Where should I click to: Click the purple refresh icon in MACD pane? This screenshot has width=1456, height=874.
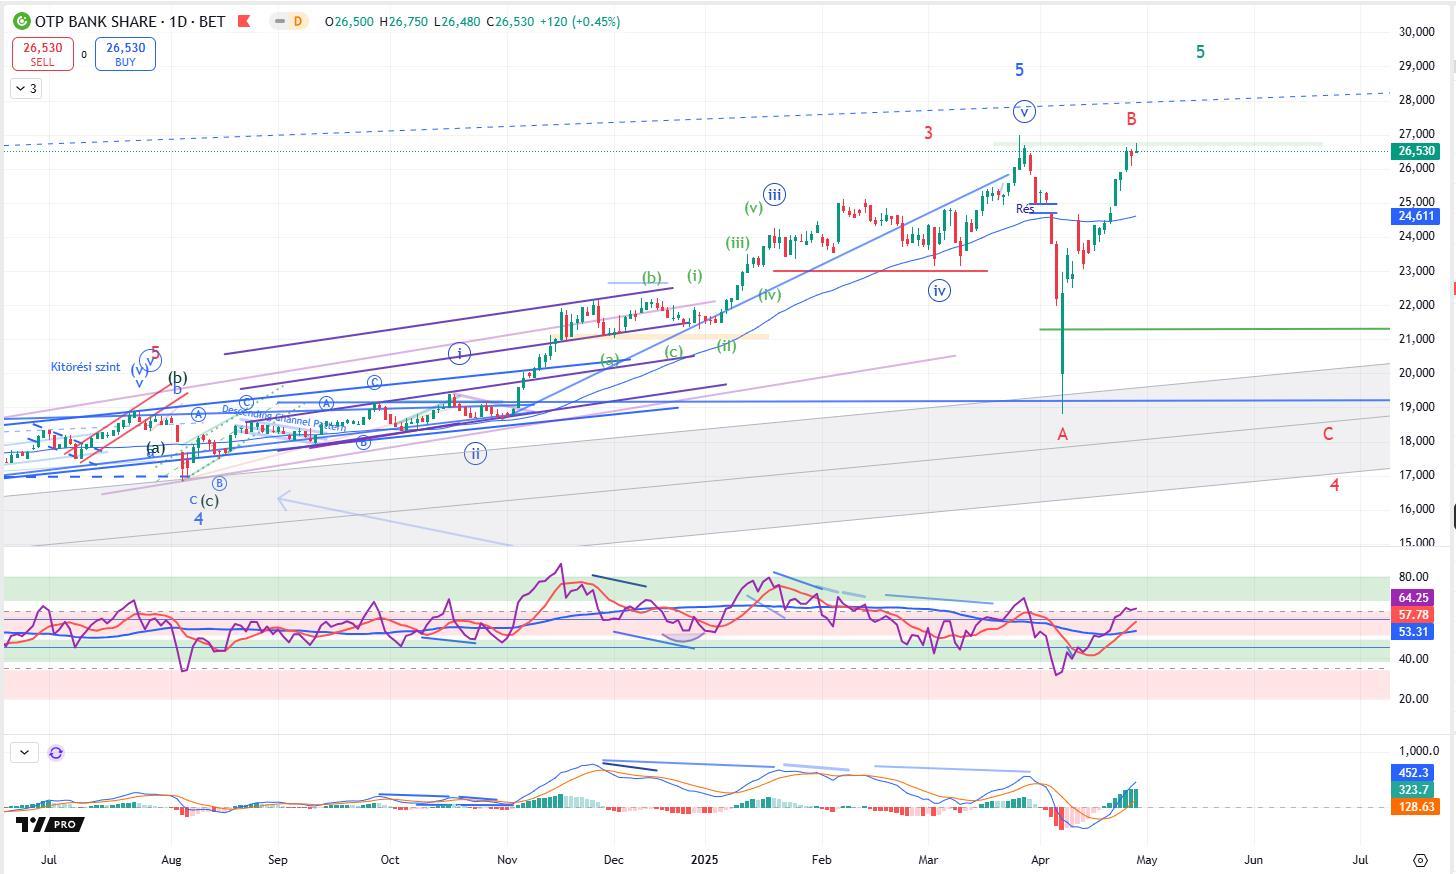pyautogui.click(x=56, y=752)
